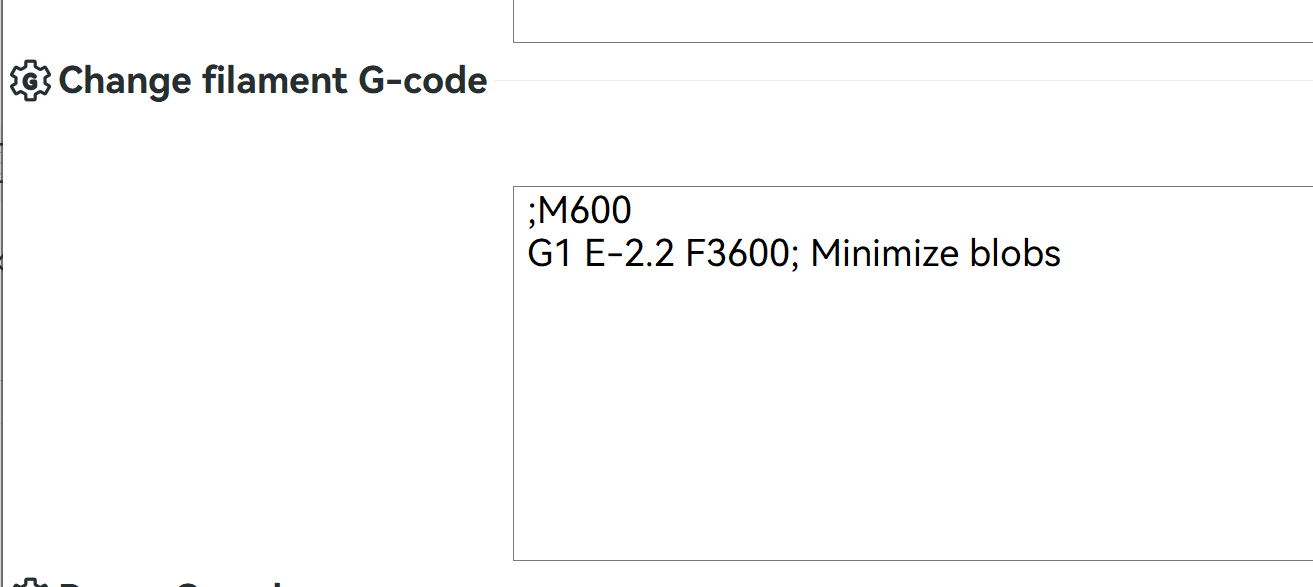Click the gear icon beside Change filament G-code

point(30,80)
